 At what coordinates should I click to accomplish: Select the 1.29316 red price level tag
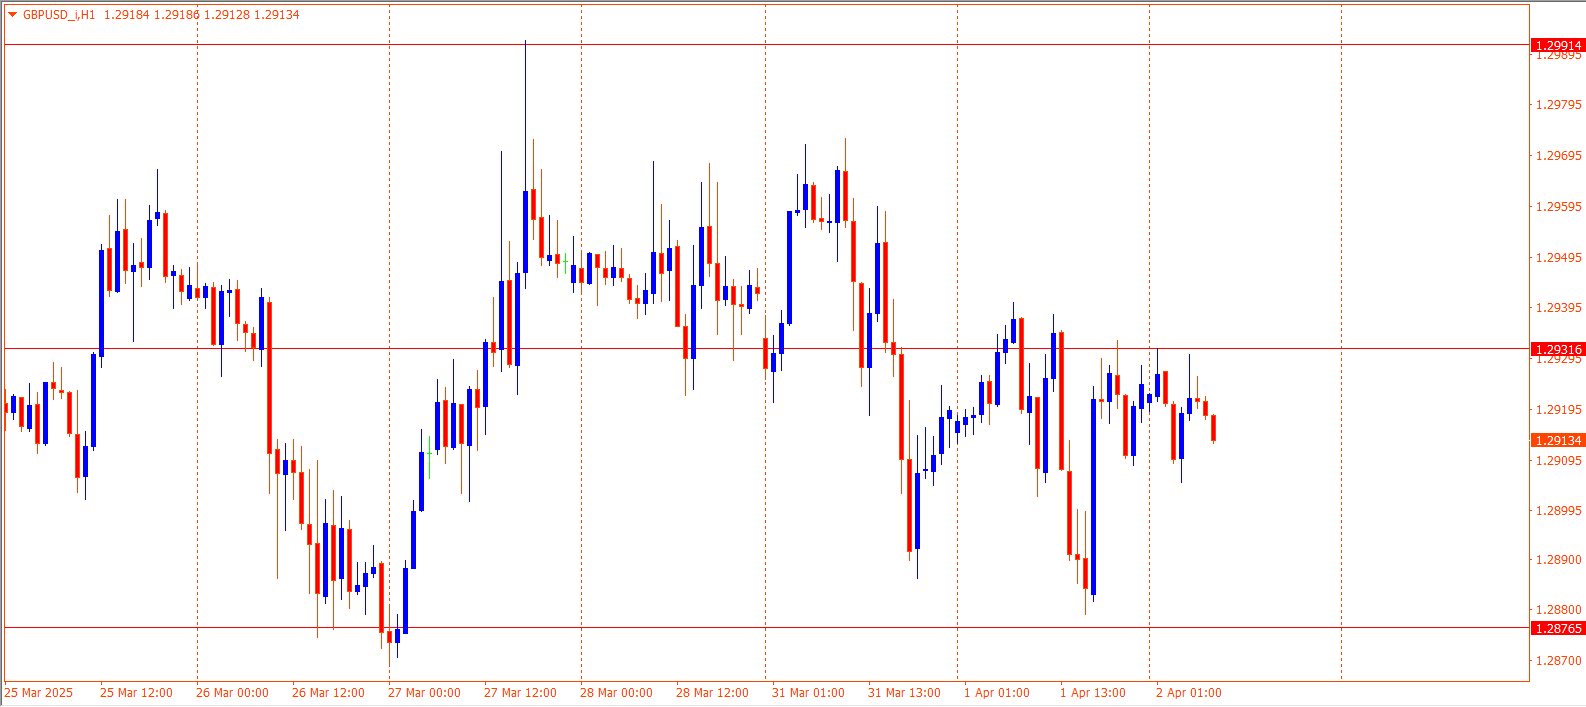point(1558,349)
